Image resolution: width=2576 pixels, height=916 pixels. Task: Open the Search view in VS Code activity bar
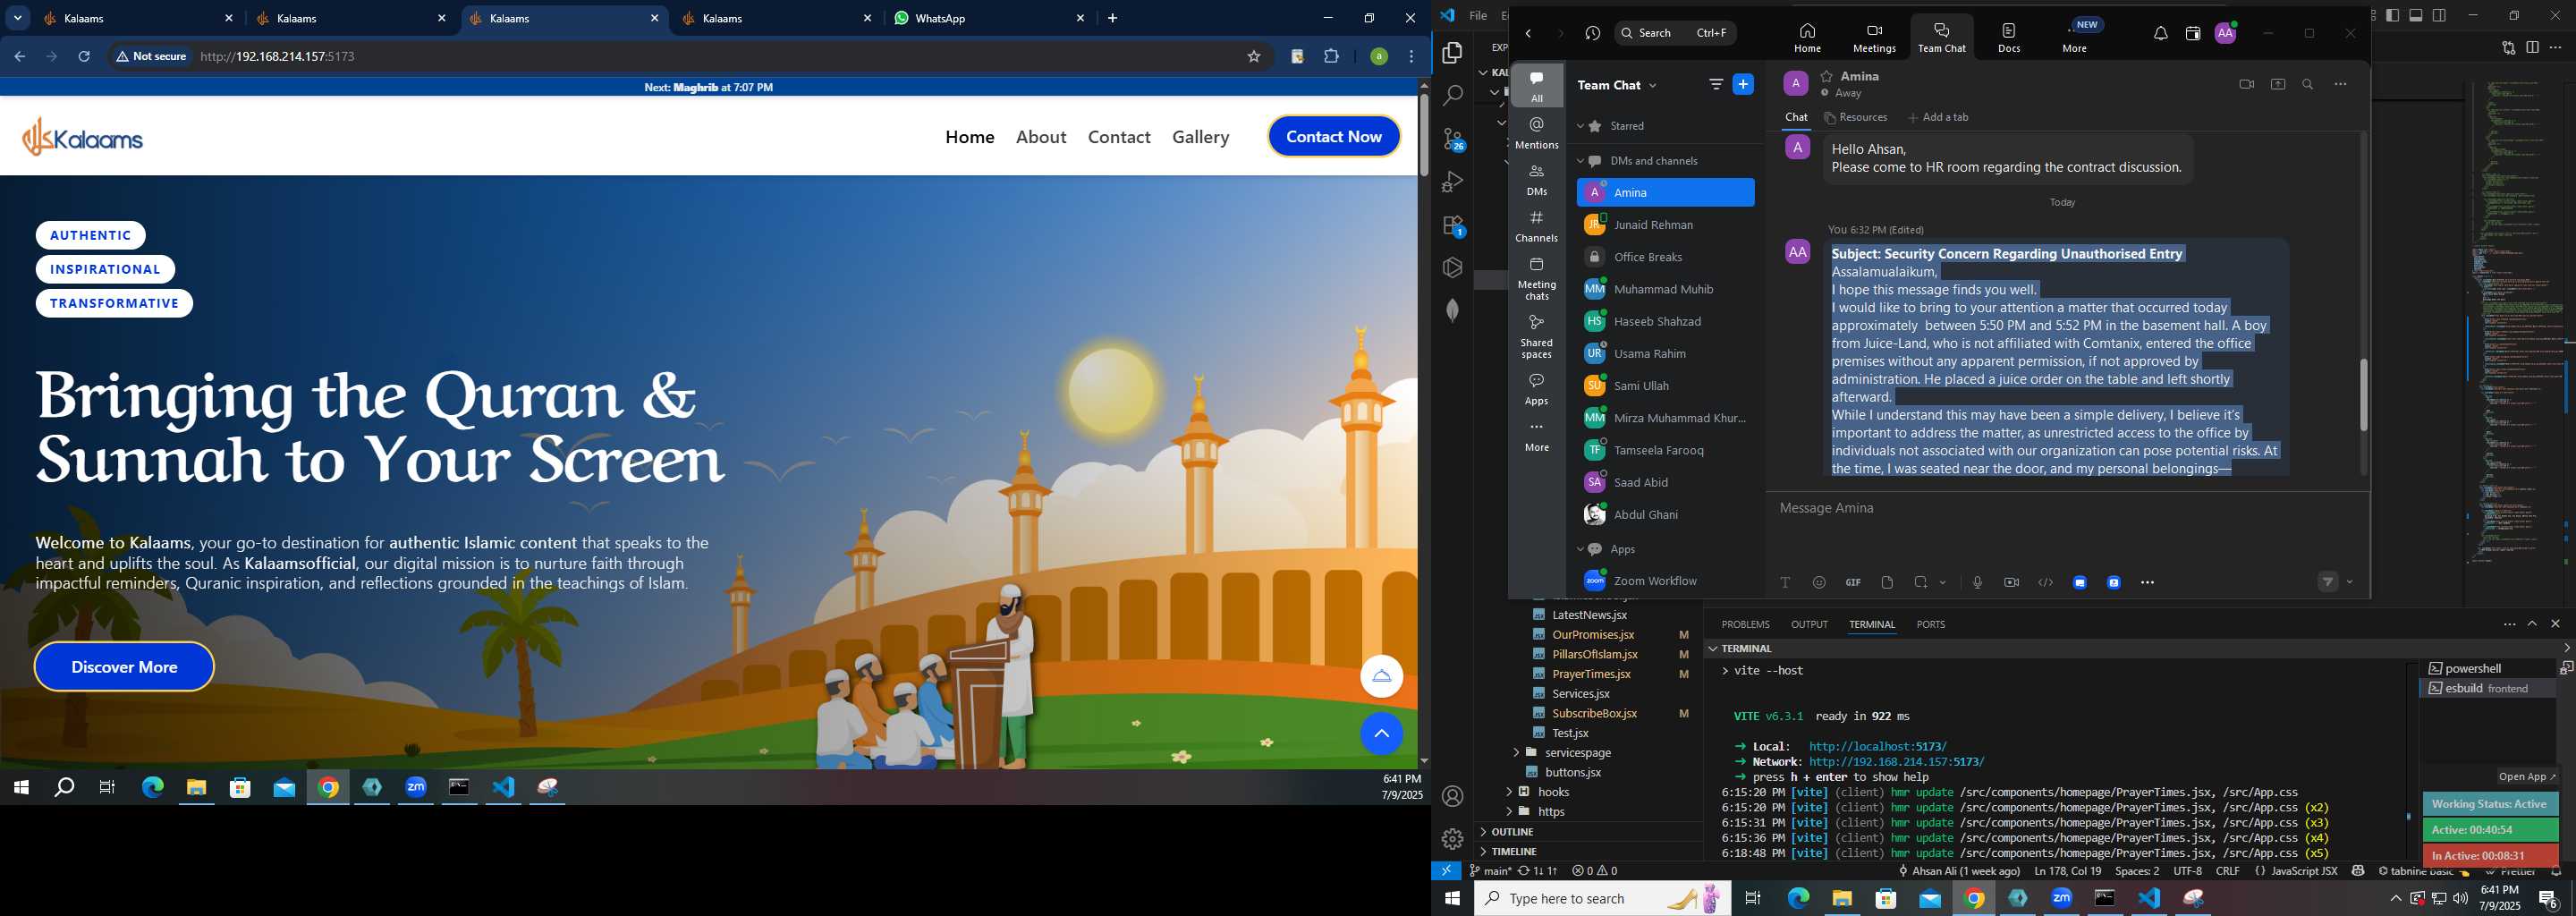point(1452,96)
